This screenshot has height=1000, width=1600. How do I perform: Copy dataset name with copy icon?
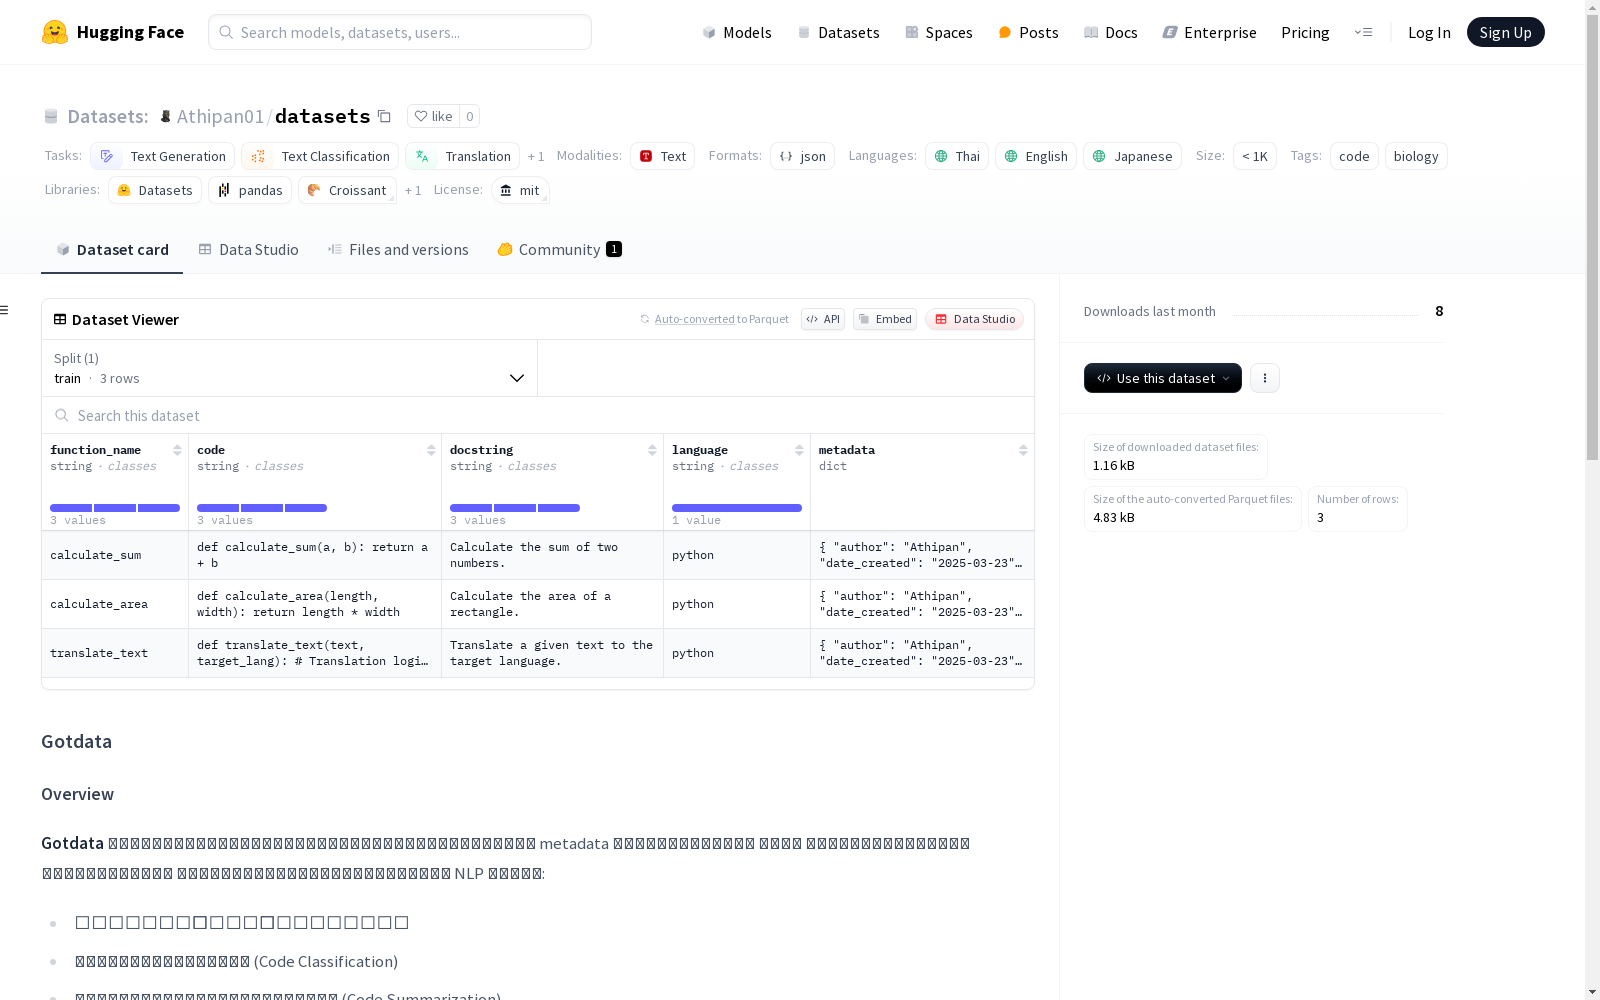pos(384,116)
